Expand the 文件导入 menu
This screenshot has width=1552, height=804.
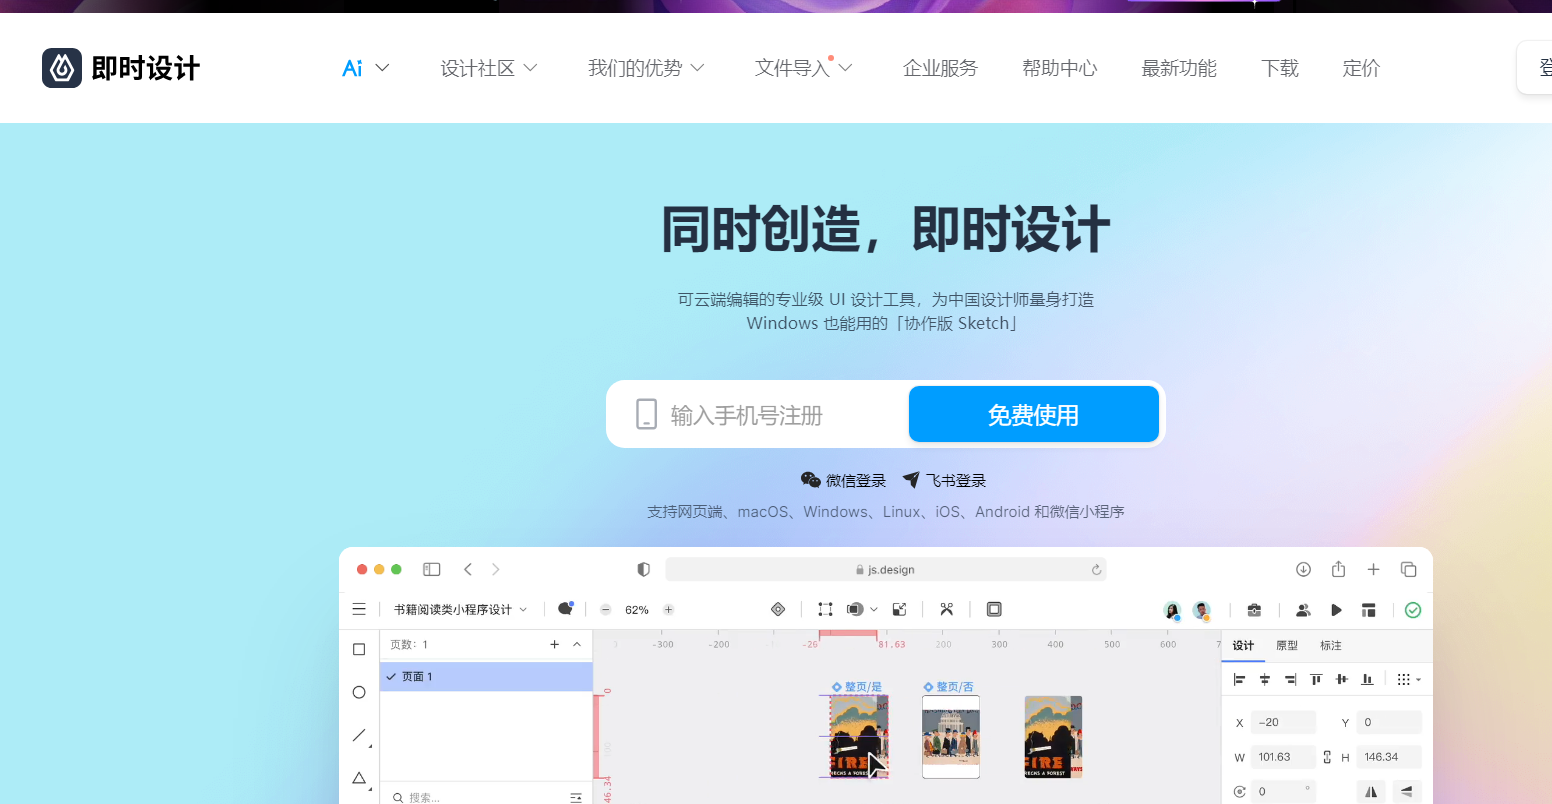803,68
